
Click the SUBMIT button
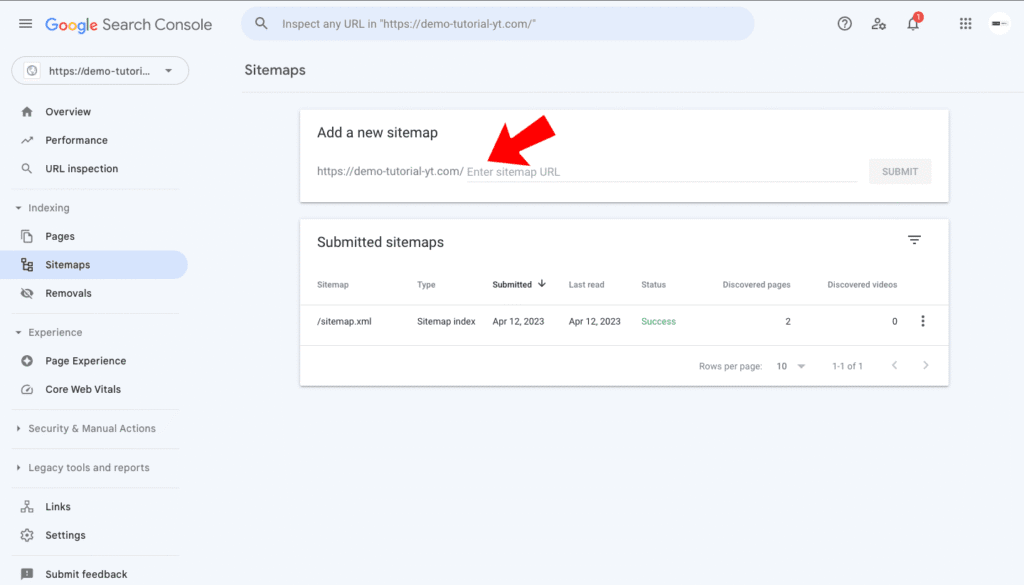tap(899, 171)
